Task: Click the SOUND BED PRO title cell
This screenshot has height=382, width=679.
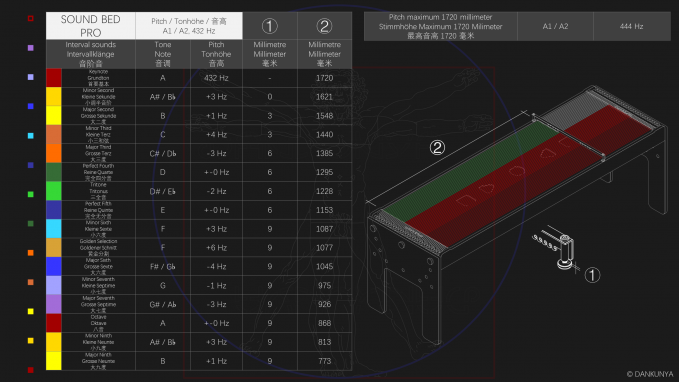Action: coord(91,26)
